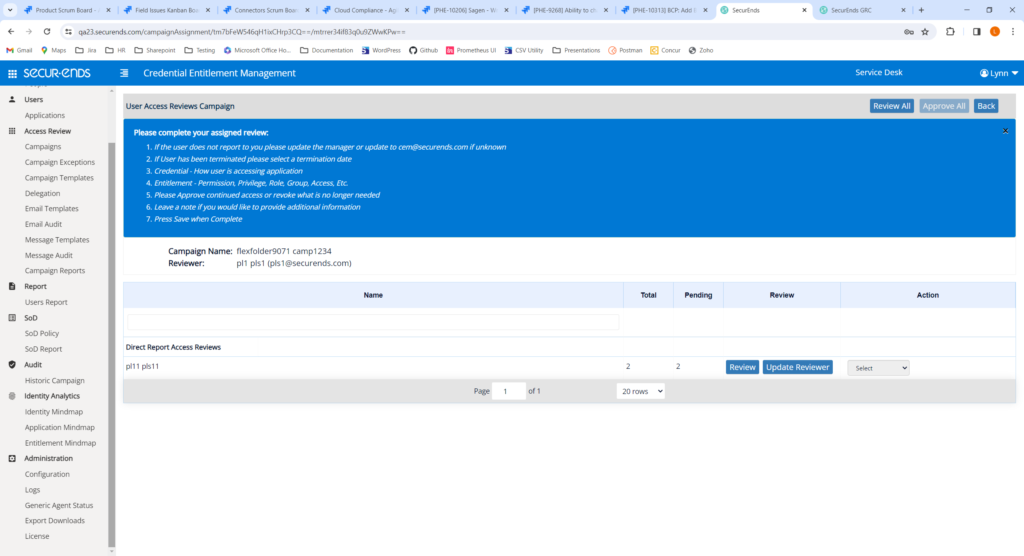The height and width of the screenshot is (556, 1024).
Task: Reload the page with browser refresh icon
Action: click(x=47, y=31)
